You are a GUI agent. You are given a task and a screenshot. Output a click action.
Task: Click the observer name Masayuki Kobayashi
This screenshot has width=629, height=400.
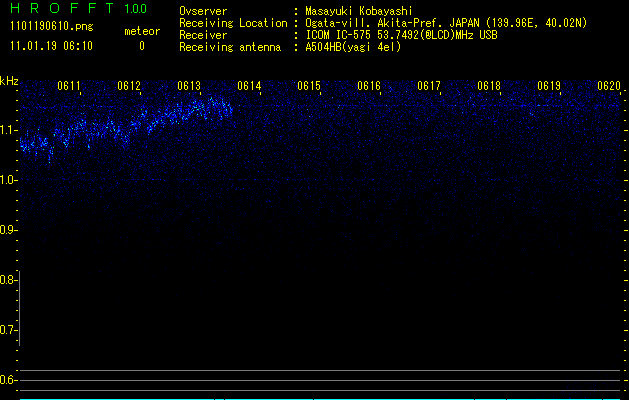(359, 11)
